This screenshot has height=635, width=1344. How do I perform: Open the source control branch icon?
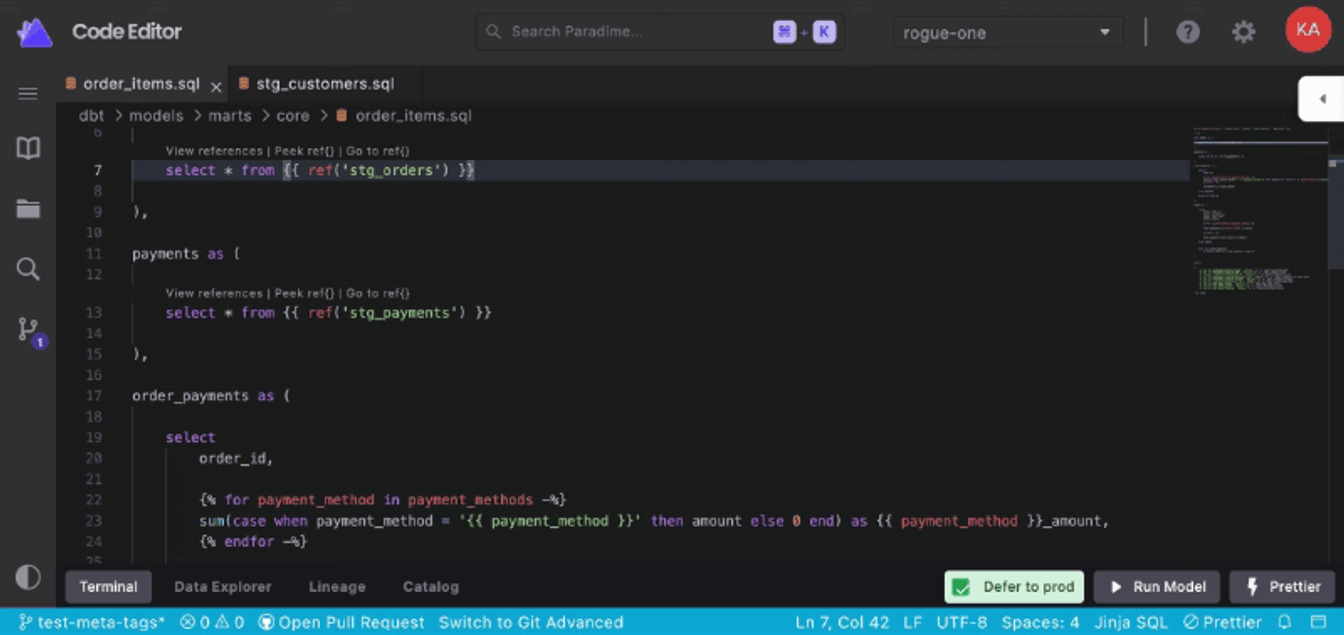coord(28,329)
